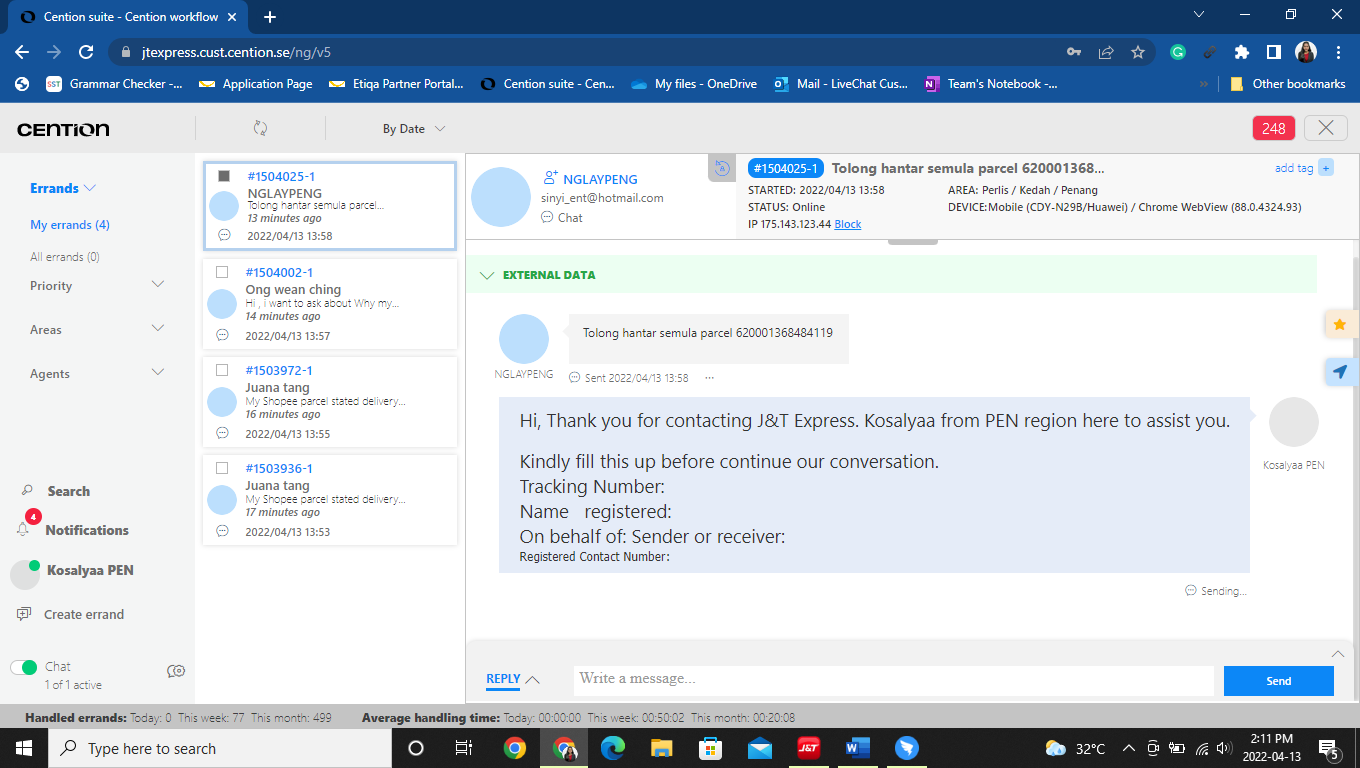Click the blue paper plane icon
This screenshot has width=1360, height=768.
[x=1339, y=372]
